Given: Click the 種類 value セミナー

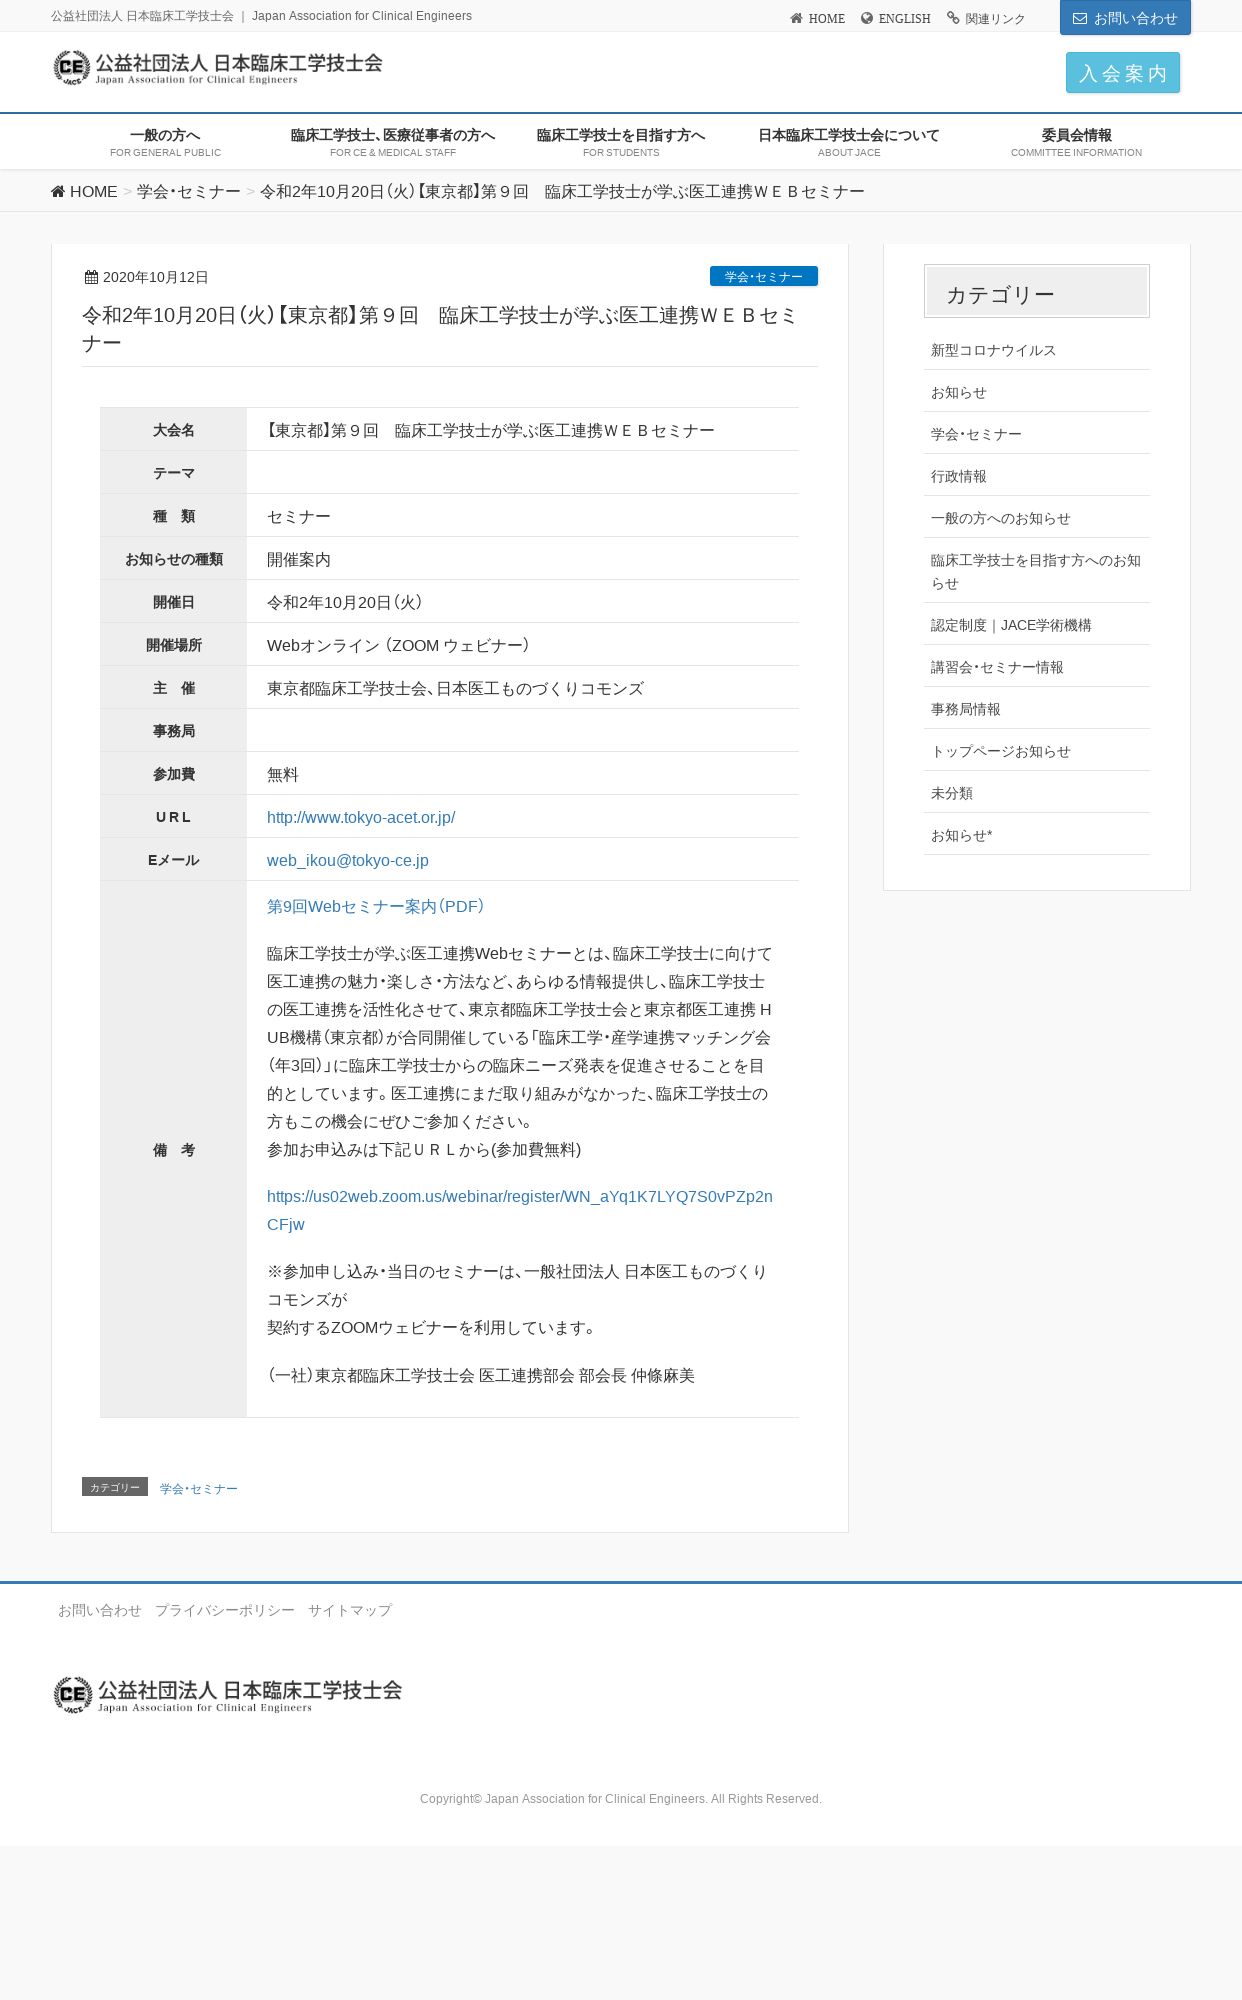Looking at the screenshot, I should 299,516.
